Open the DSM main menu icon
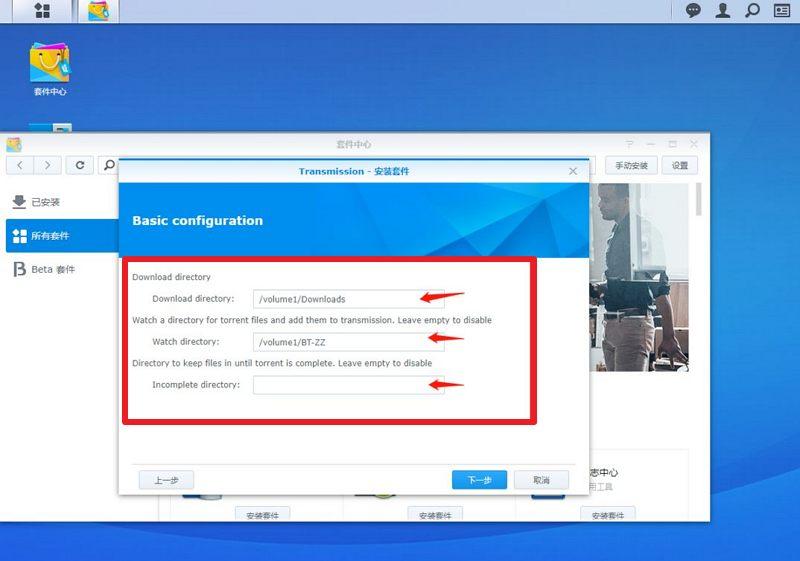This screenshot has height=561, width=800. click(x=42, y=11)
